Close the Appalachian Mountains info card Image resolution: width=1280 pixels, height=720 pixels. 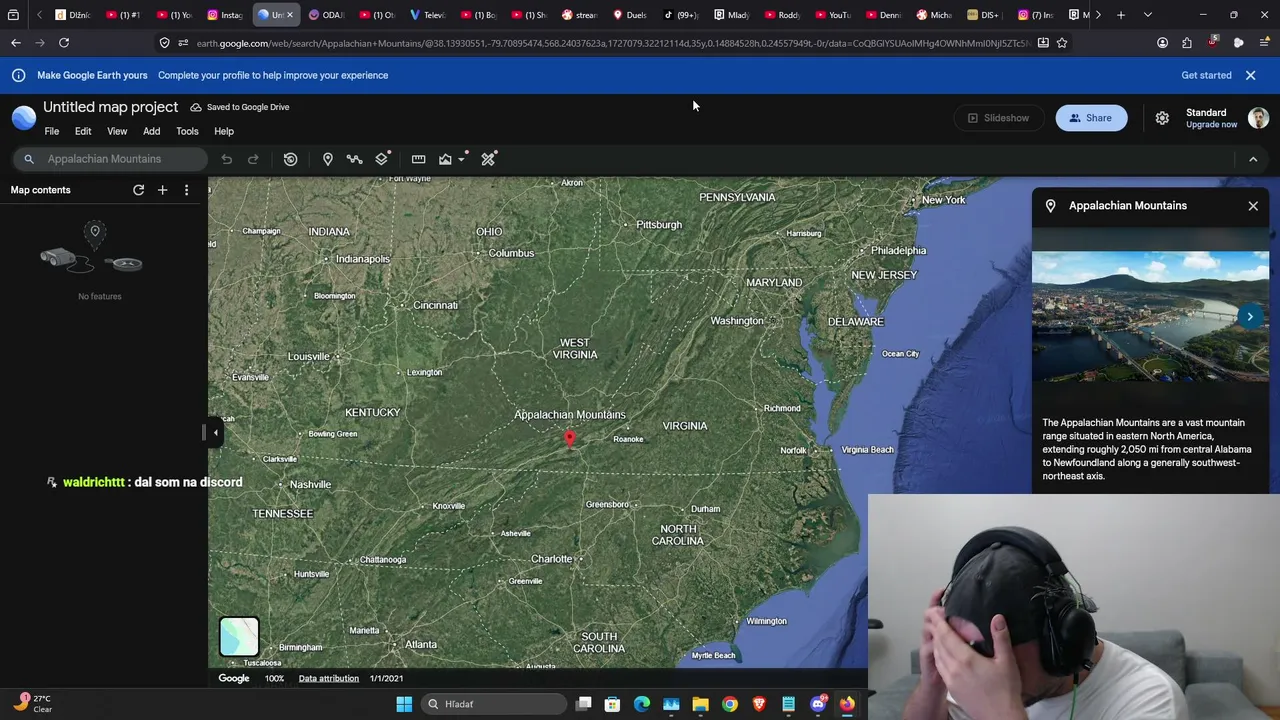(1253, 206)
